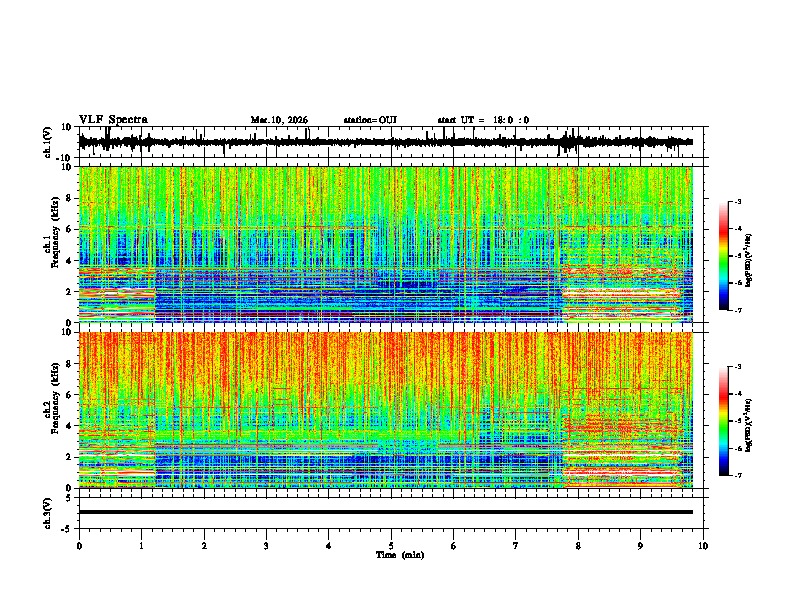The height and width of the screenshot is (612, 792).
Task: Click time axis tick label "5"
Action: [391, 546]
